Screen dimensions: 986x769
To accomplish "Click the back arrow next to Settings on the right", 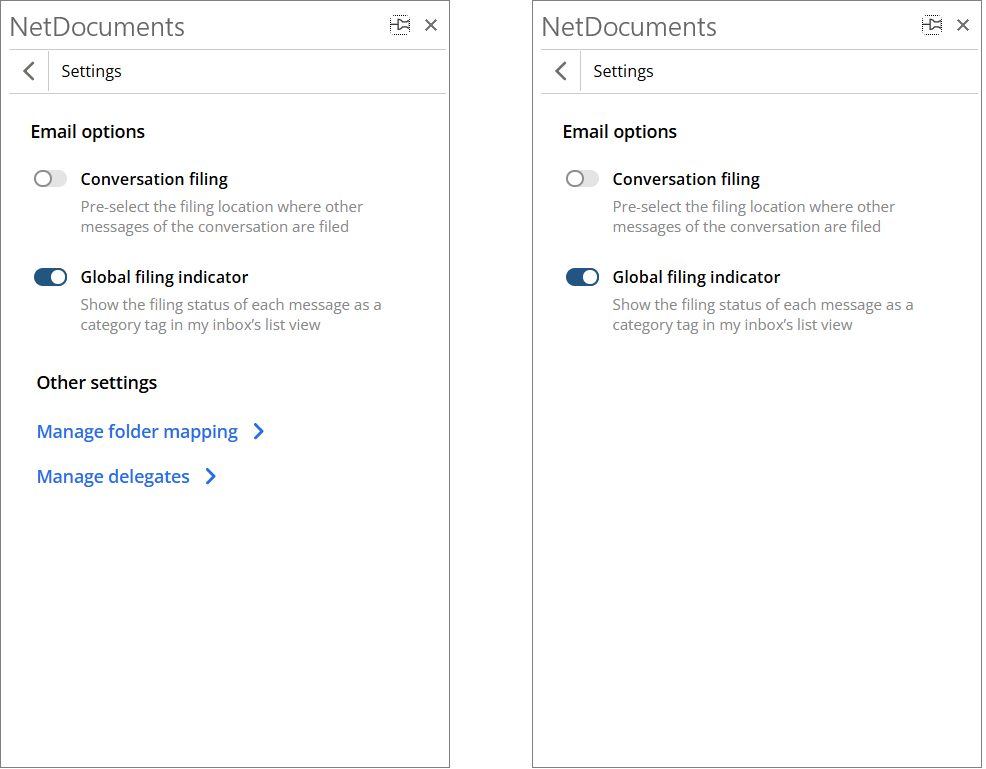I will pos(560,71).
